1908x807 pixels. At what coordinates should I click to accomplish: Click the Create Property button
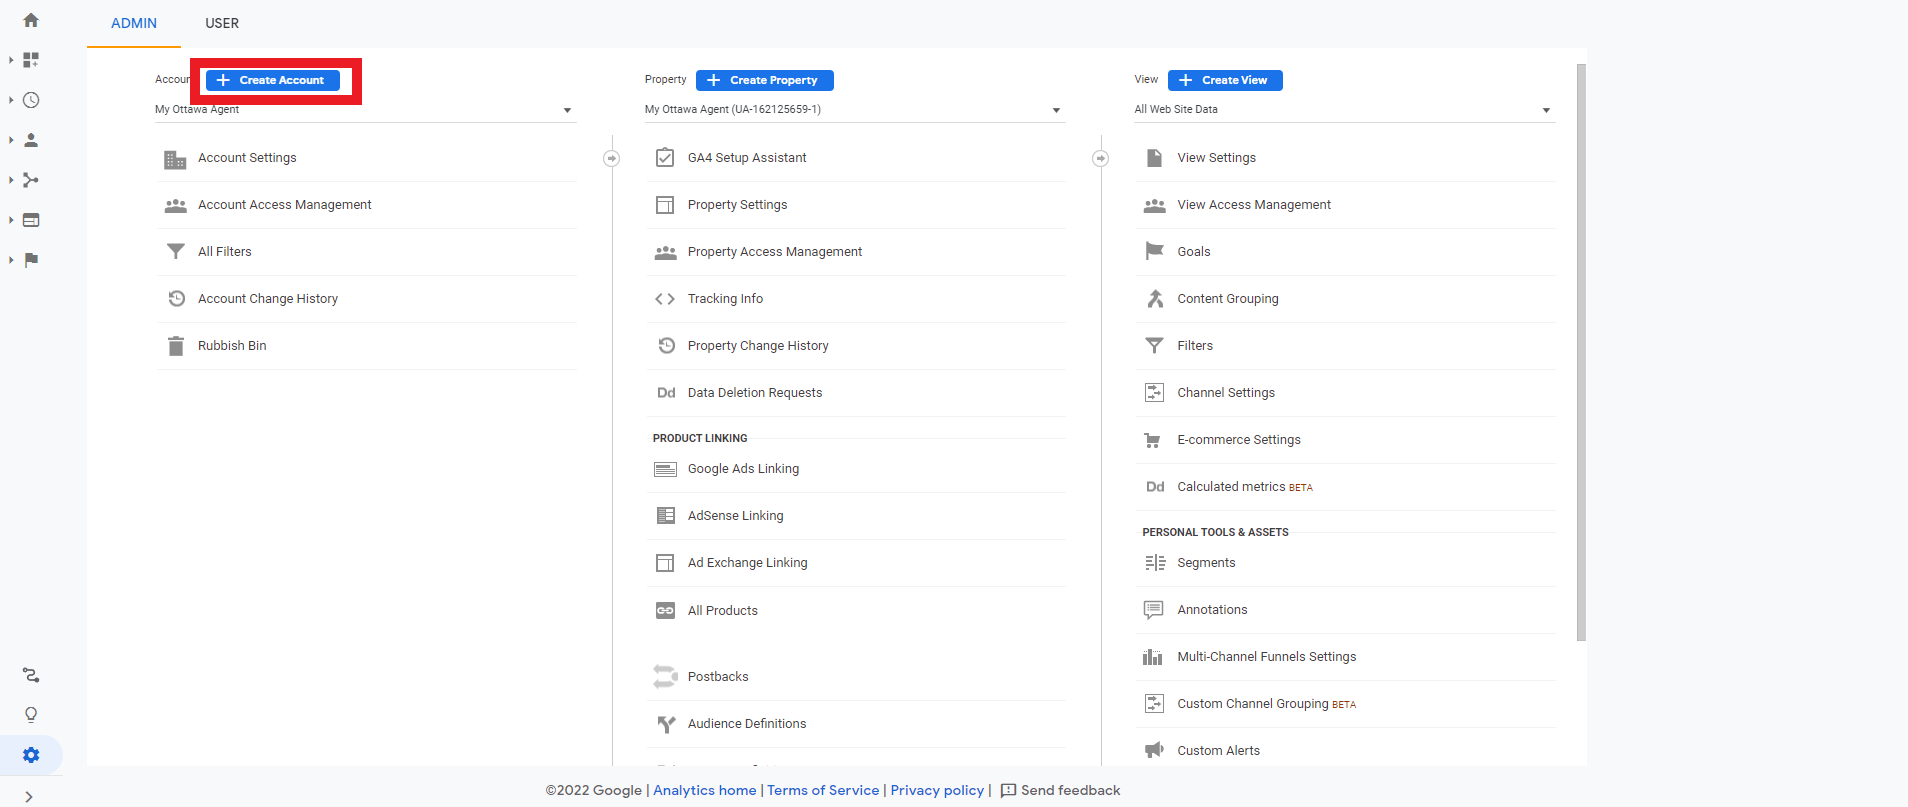point(764,80)
